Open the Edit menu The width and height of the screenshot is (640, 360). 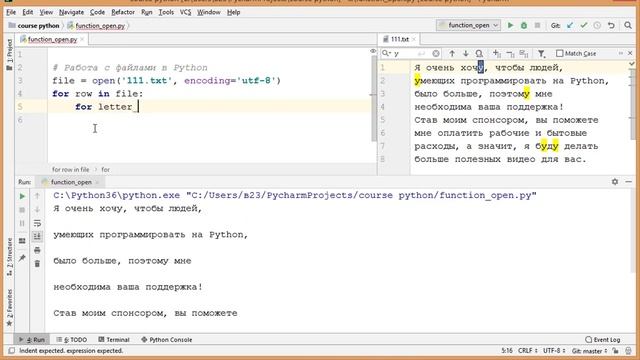(x=27, y=12)
